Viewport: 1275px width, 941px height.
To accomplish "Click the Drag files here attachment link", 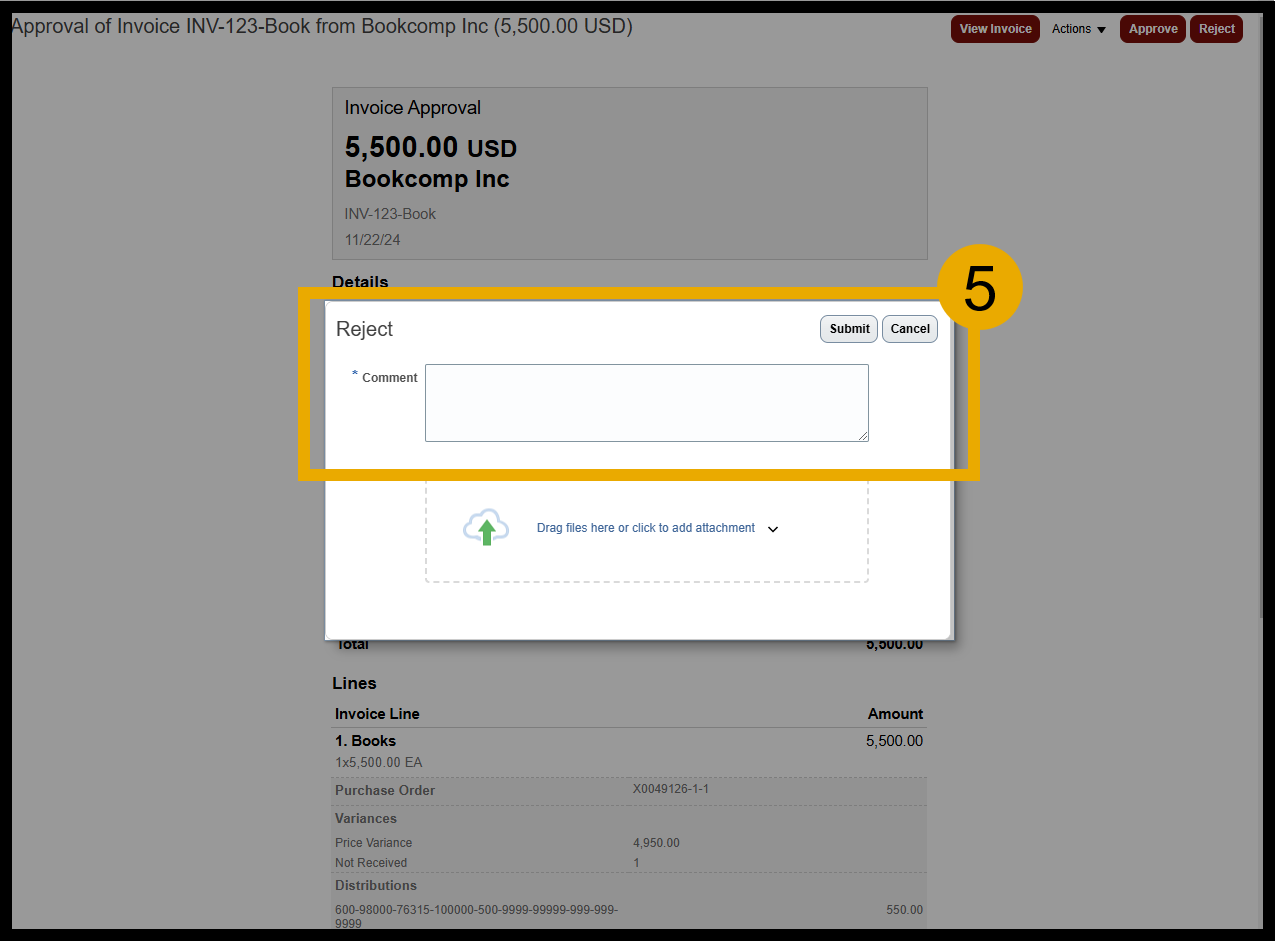I will click(645, 528).
